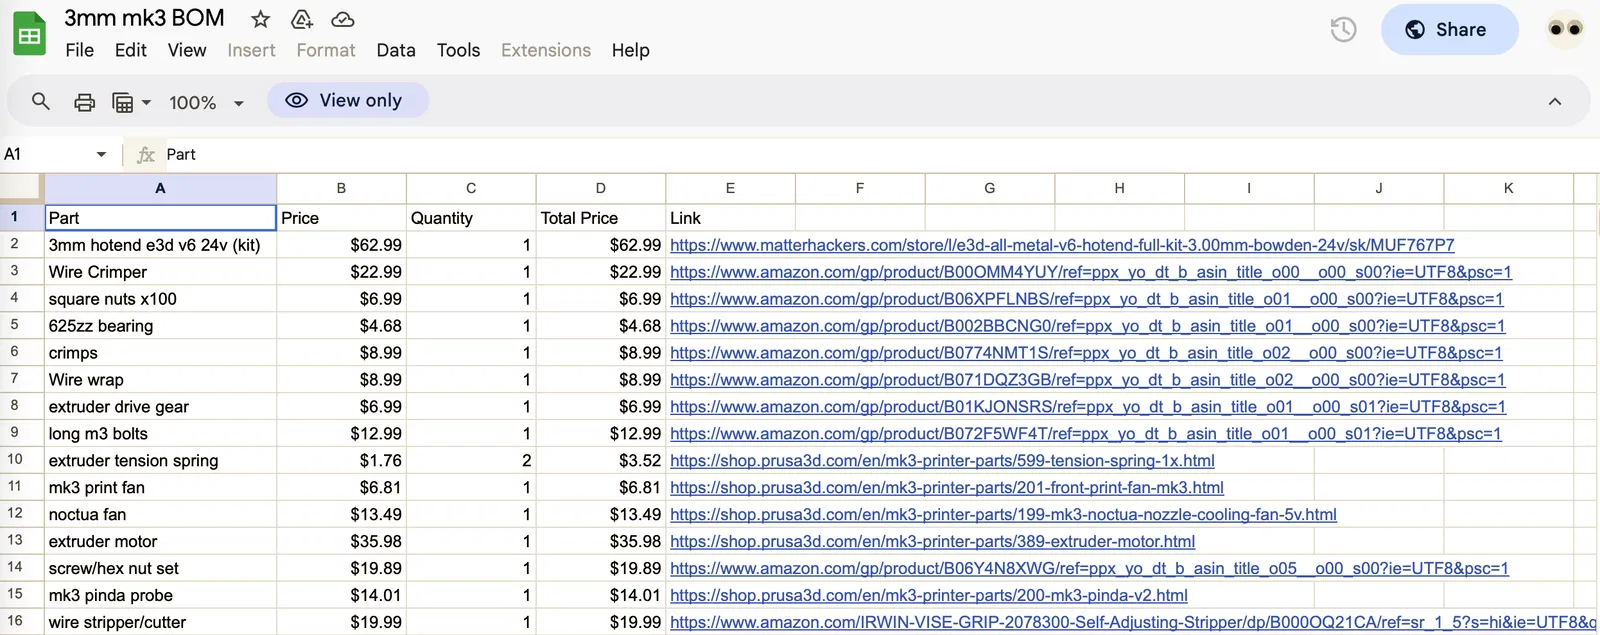
Task: Open the matterhackers hotend link
Action: [x=1062, y=245]
